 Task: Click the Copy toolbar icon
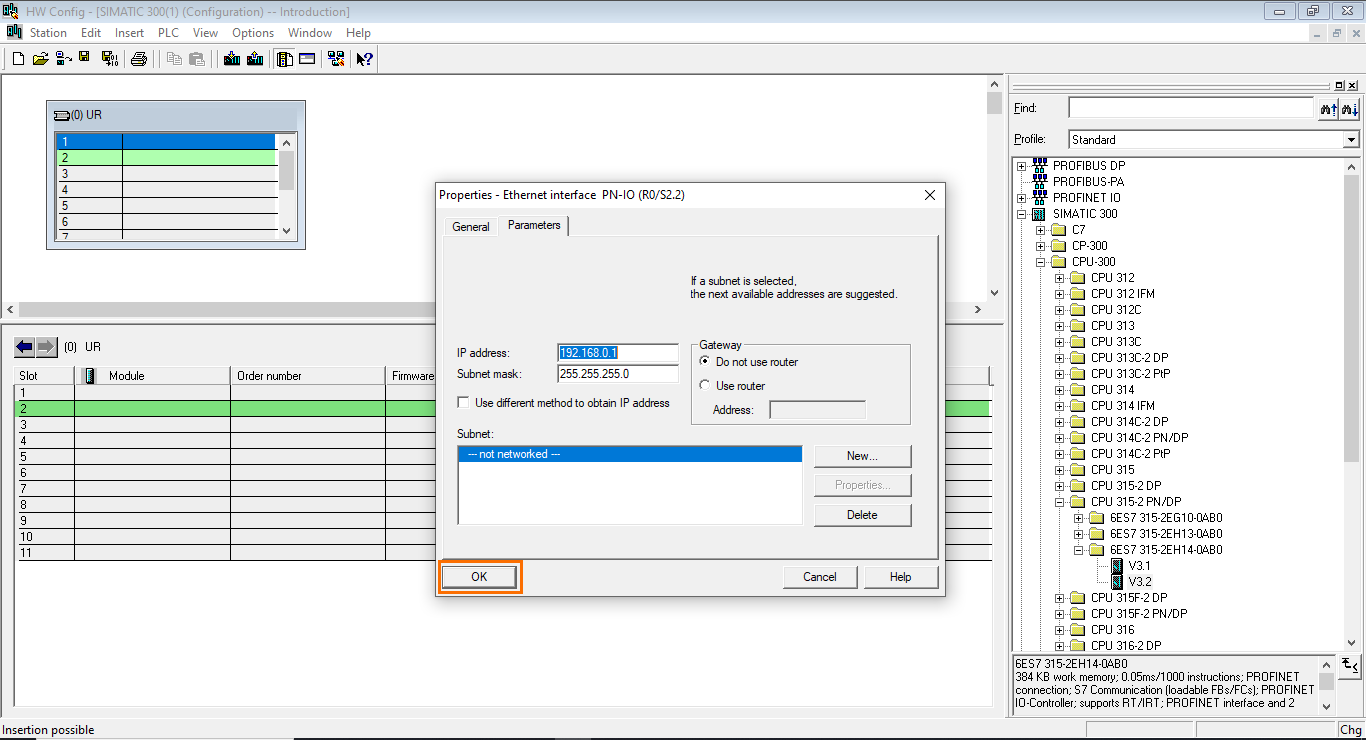(174, 59)
